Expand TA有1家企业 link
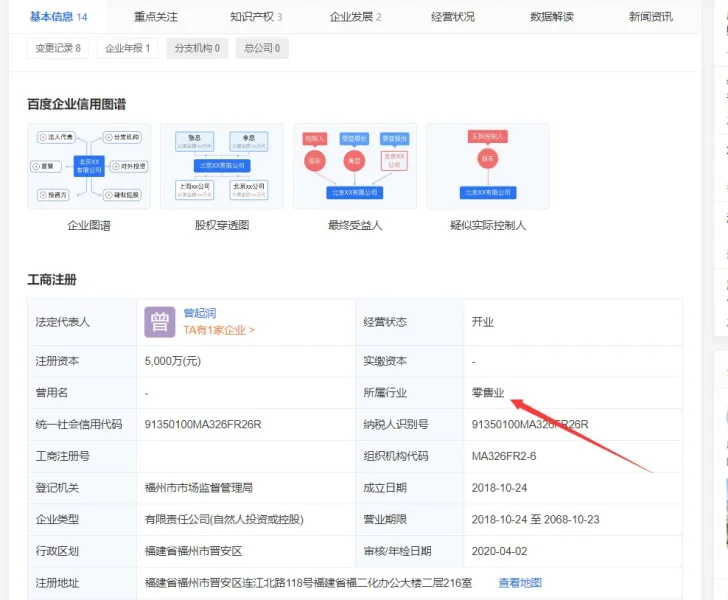Screen dimensions: 728x600 pyautogui.click(x=218, y=329)
